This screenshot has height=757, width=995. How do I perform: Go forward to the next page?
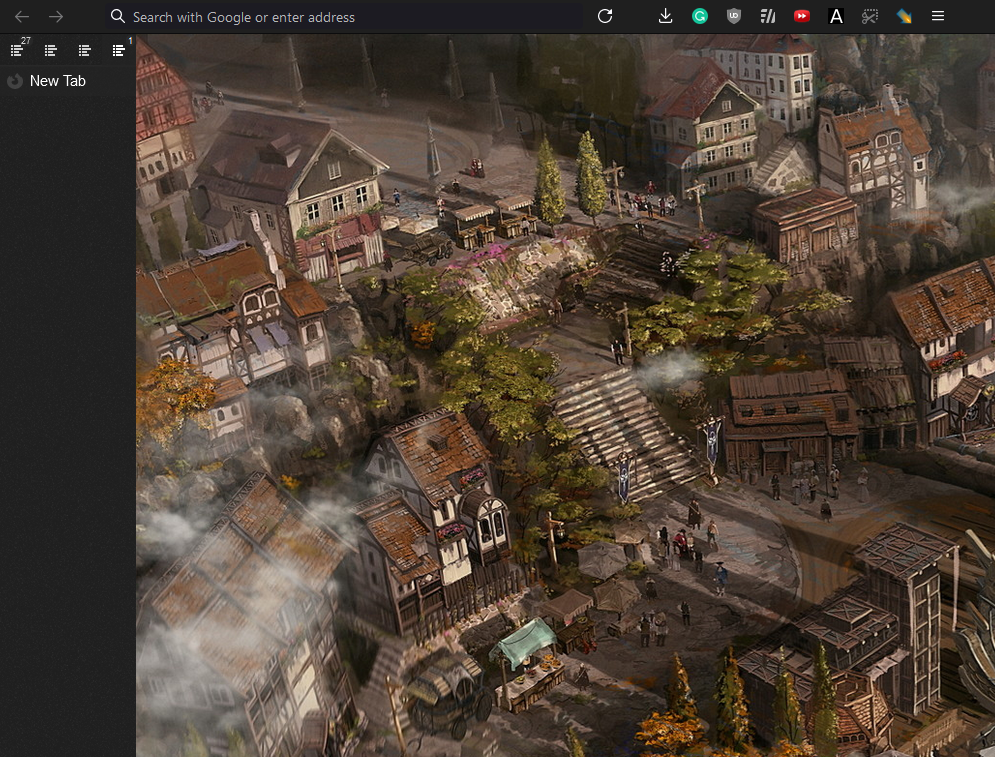click(56, 16)
